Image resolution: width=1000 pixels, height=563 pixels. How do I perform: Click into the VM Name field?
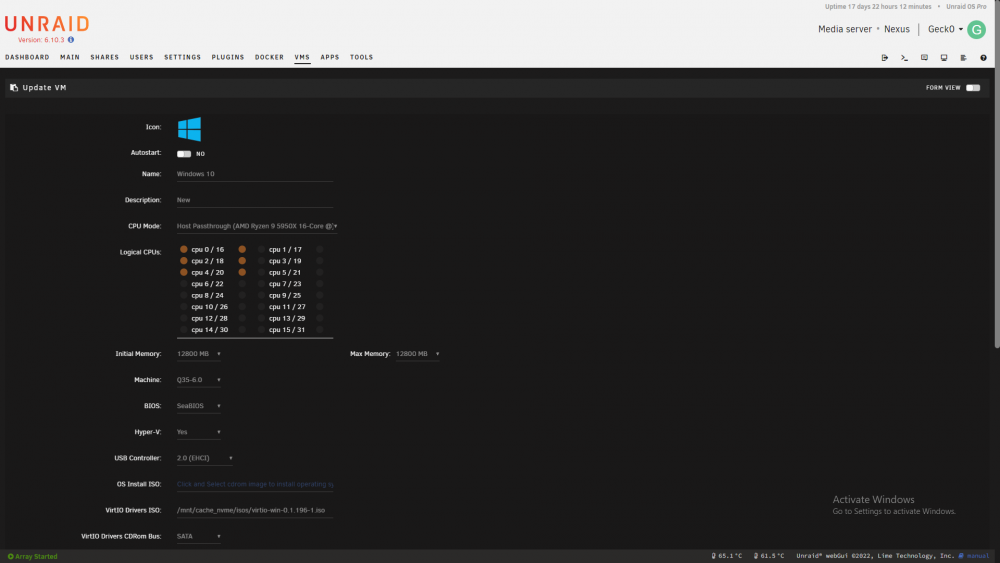click(x=255, y=174)
